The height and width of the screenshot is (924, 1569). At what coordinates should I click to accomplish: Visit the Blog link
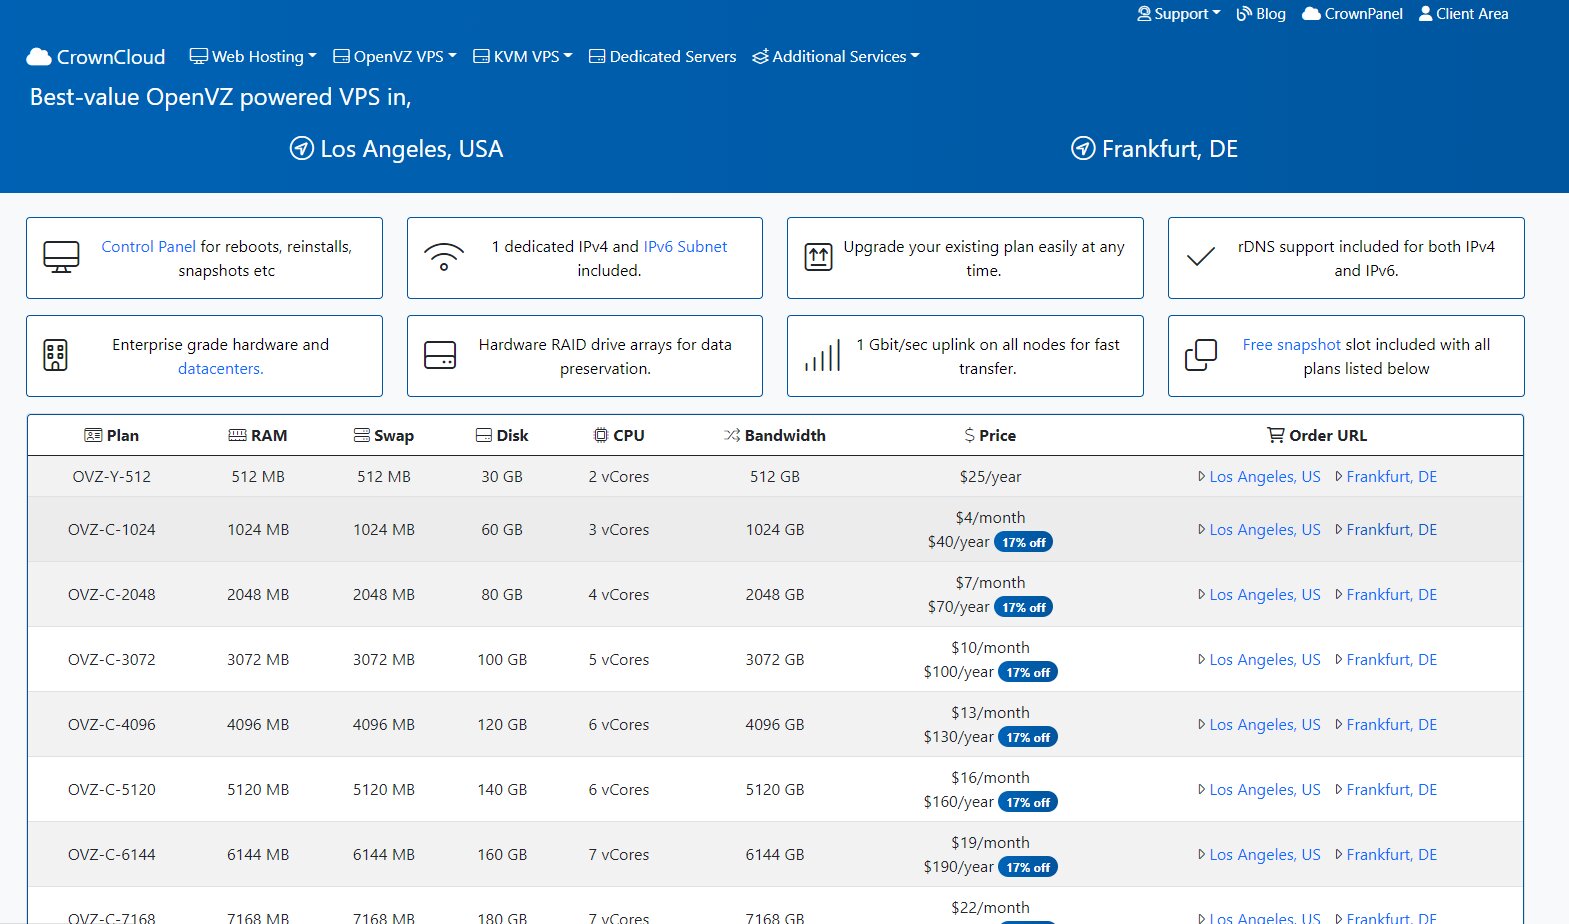pos(1261,14)
